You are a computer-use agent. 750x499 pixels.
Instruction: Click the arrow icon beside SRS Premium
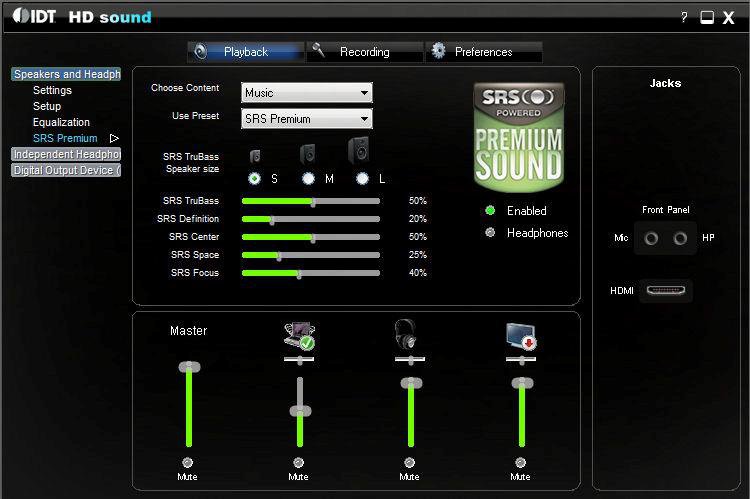tap(114, 138)
